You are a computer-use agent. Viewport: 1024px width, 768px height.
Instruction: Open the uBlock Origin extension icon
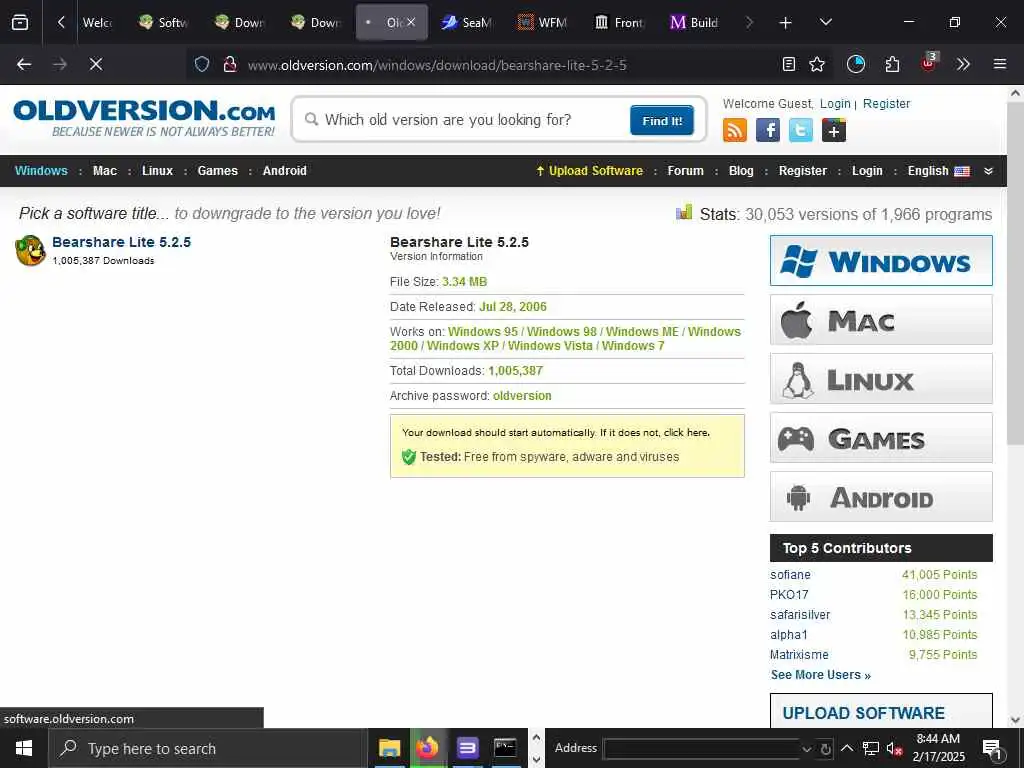(x=928, y=64)
